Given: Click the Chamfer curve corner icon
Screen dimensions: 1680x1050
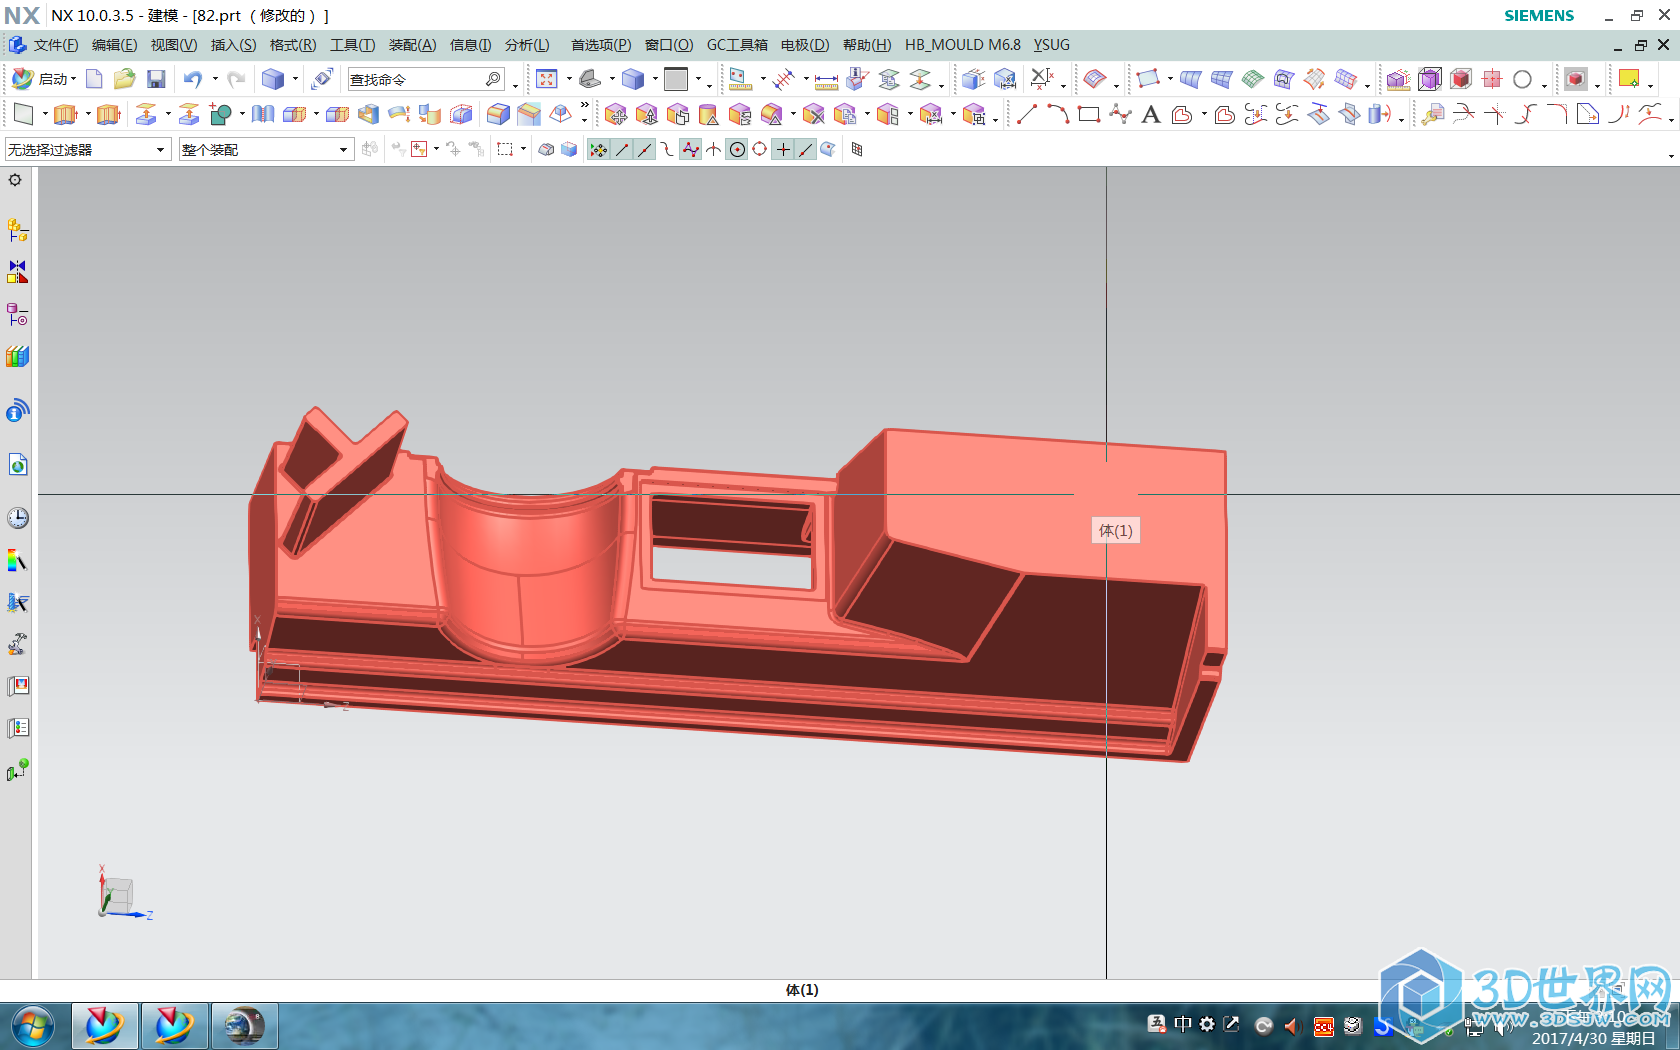Looking at the screenshot, I should [x=1588, y=114].
